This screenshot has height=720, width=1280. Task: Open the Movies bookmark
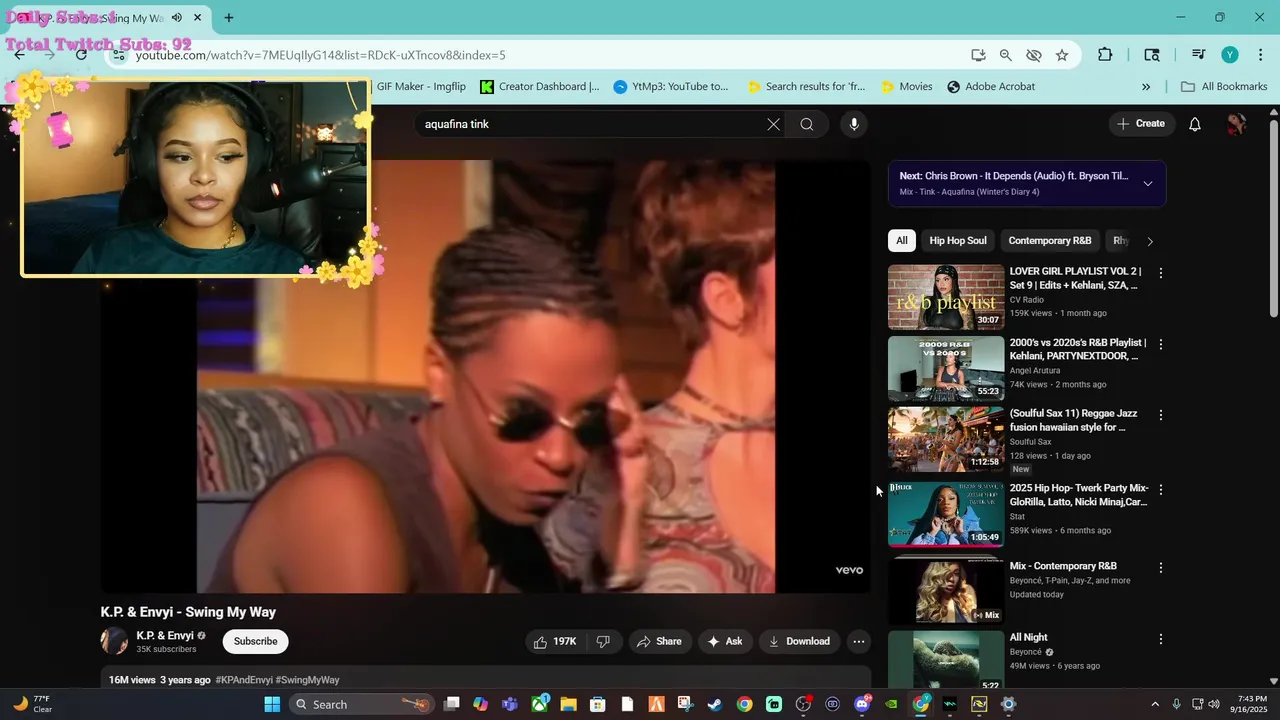coord(906,87)
